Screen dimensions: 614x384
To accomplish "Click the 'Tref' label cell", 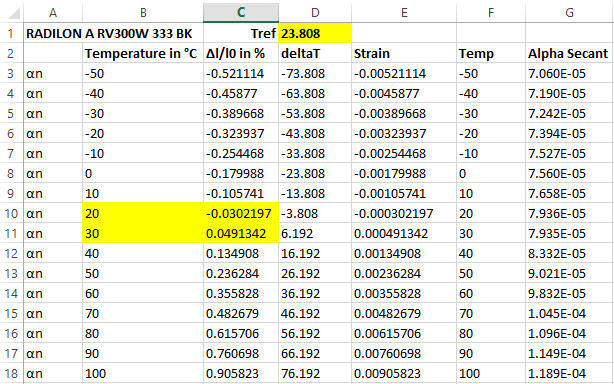I will pyautogui.click(x=241, y=33).
